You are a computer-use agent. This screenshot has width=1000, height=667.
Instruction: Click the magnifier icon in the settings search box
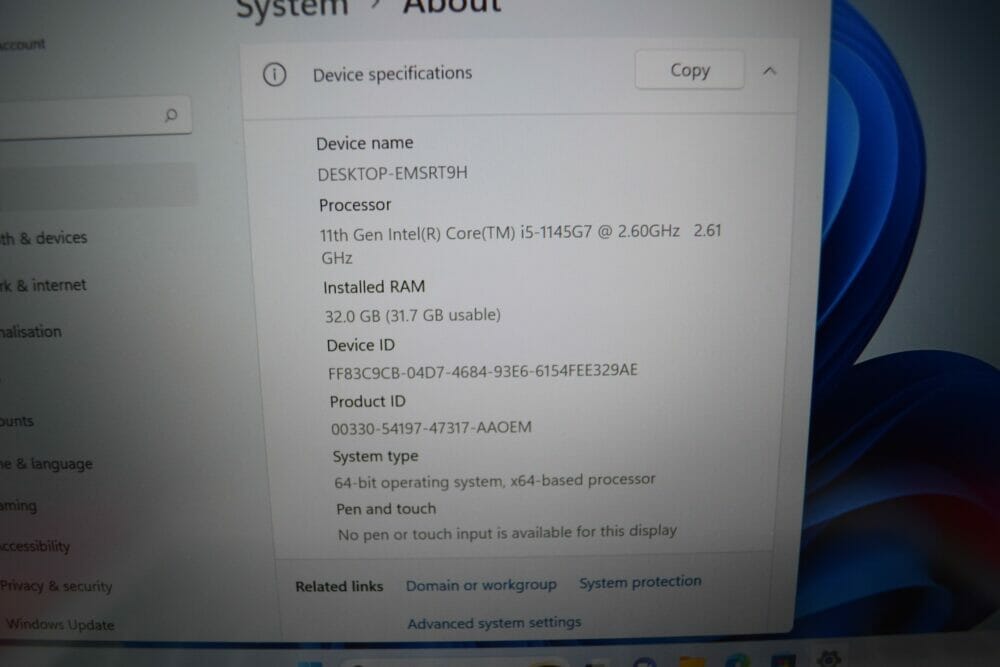(x=170, y=115)
